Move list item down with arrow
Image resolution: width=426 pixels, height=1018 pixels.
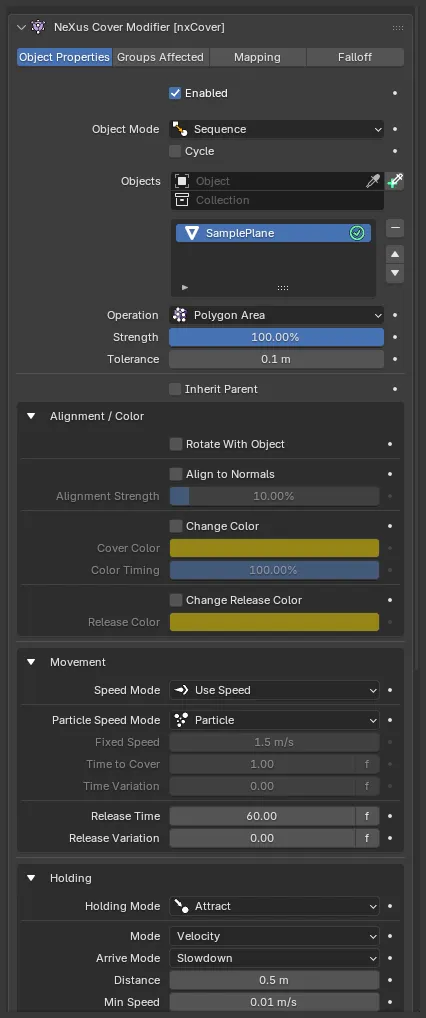(x=395, y=273)
